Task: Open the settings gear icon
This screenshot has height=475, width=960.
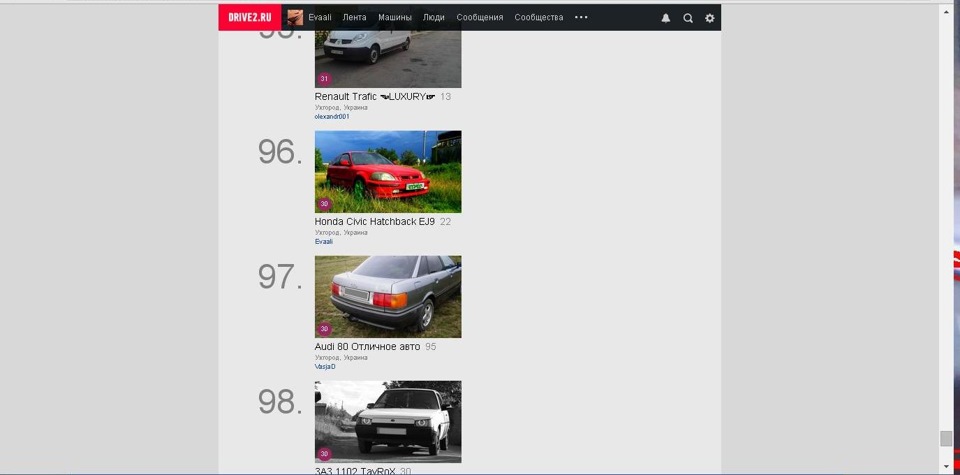Action: coord(710,18)
